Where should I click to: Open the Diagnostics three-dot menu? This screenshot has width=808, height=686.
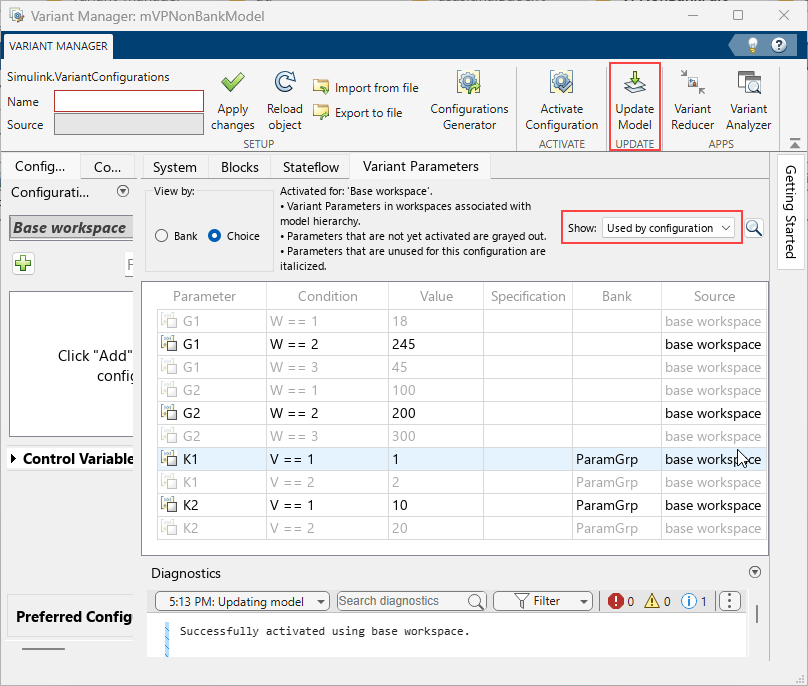point(729,601)
